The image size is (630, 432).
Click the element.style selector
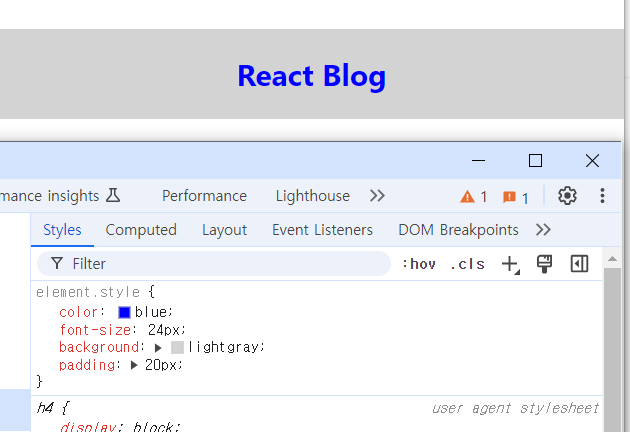[x=88, y=292]
